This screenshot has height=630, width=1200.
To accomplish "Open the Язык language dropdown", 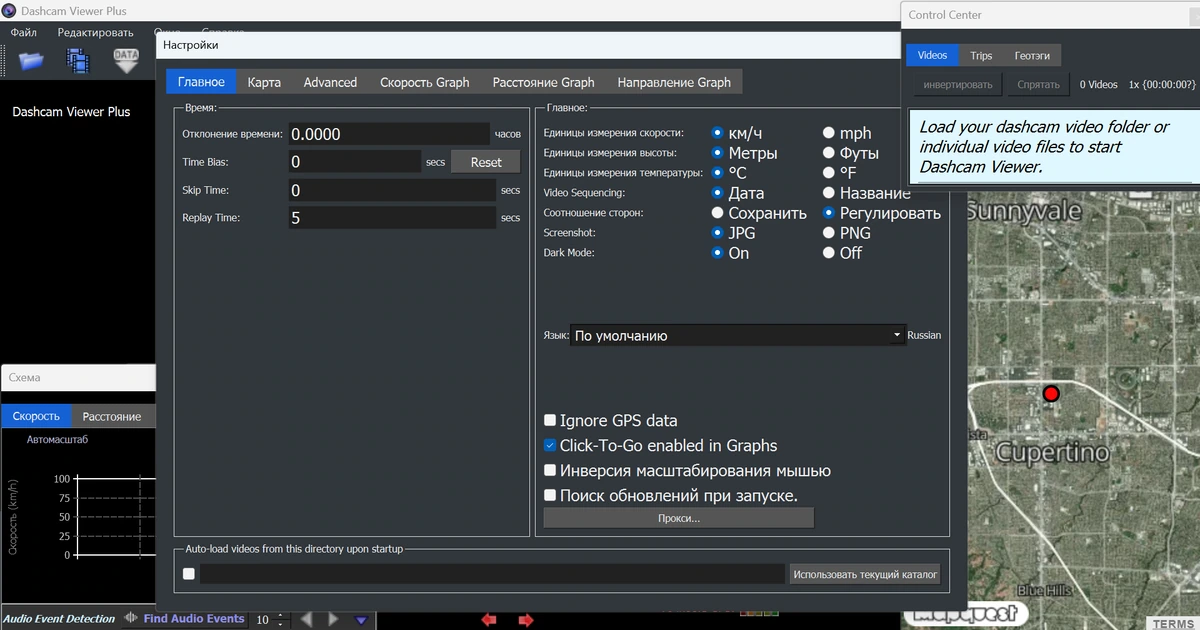I will (738, 336).
